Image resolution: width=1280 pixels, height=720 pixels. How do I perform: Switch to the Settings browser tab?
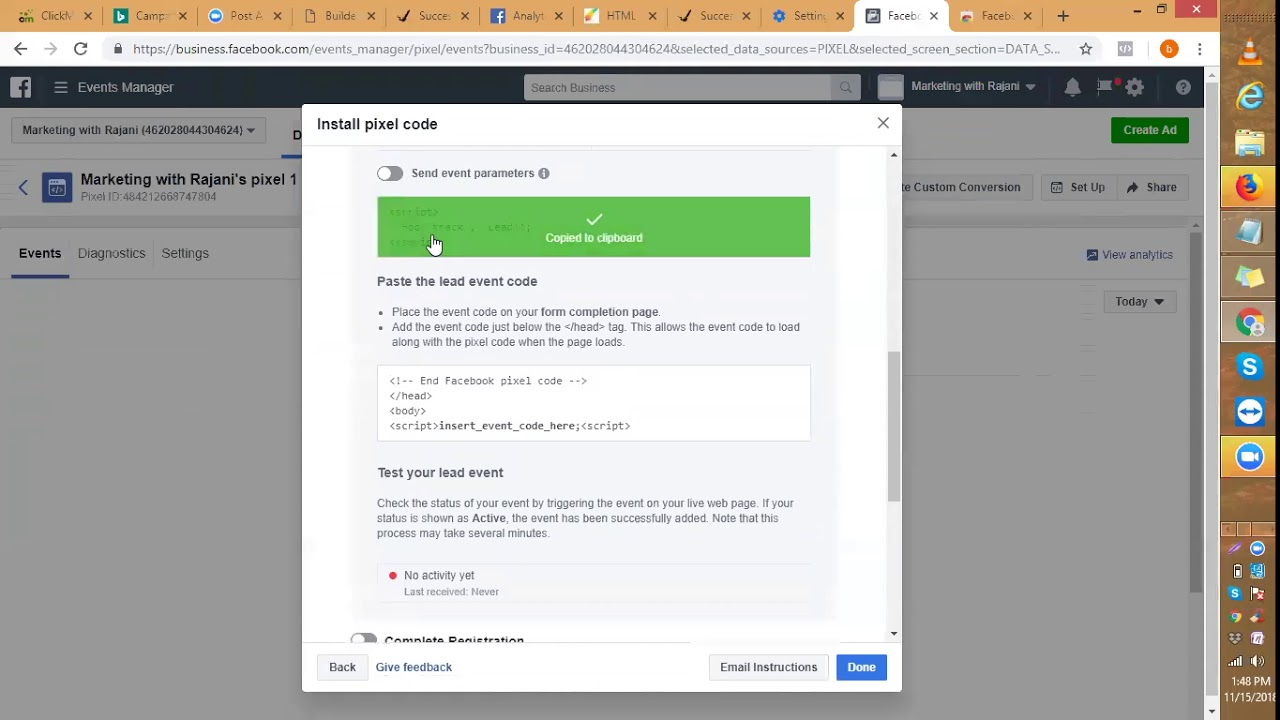click(x=808, y=16)
